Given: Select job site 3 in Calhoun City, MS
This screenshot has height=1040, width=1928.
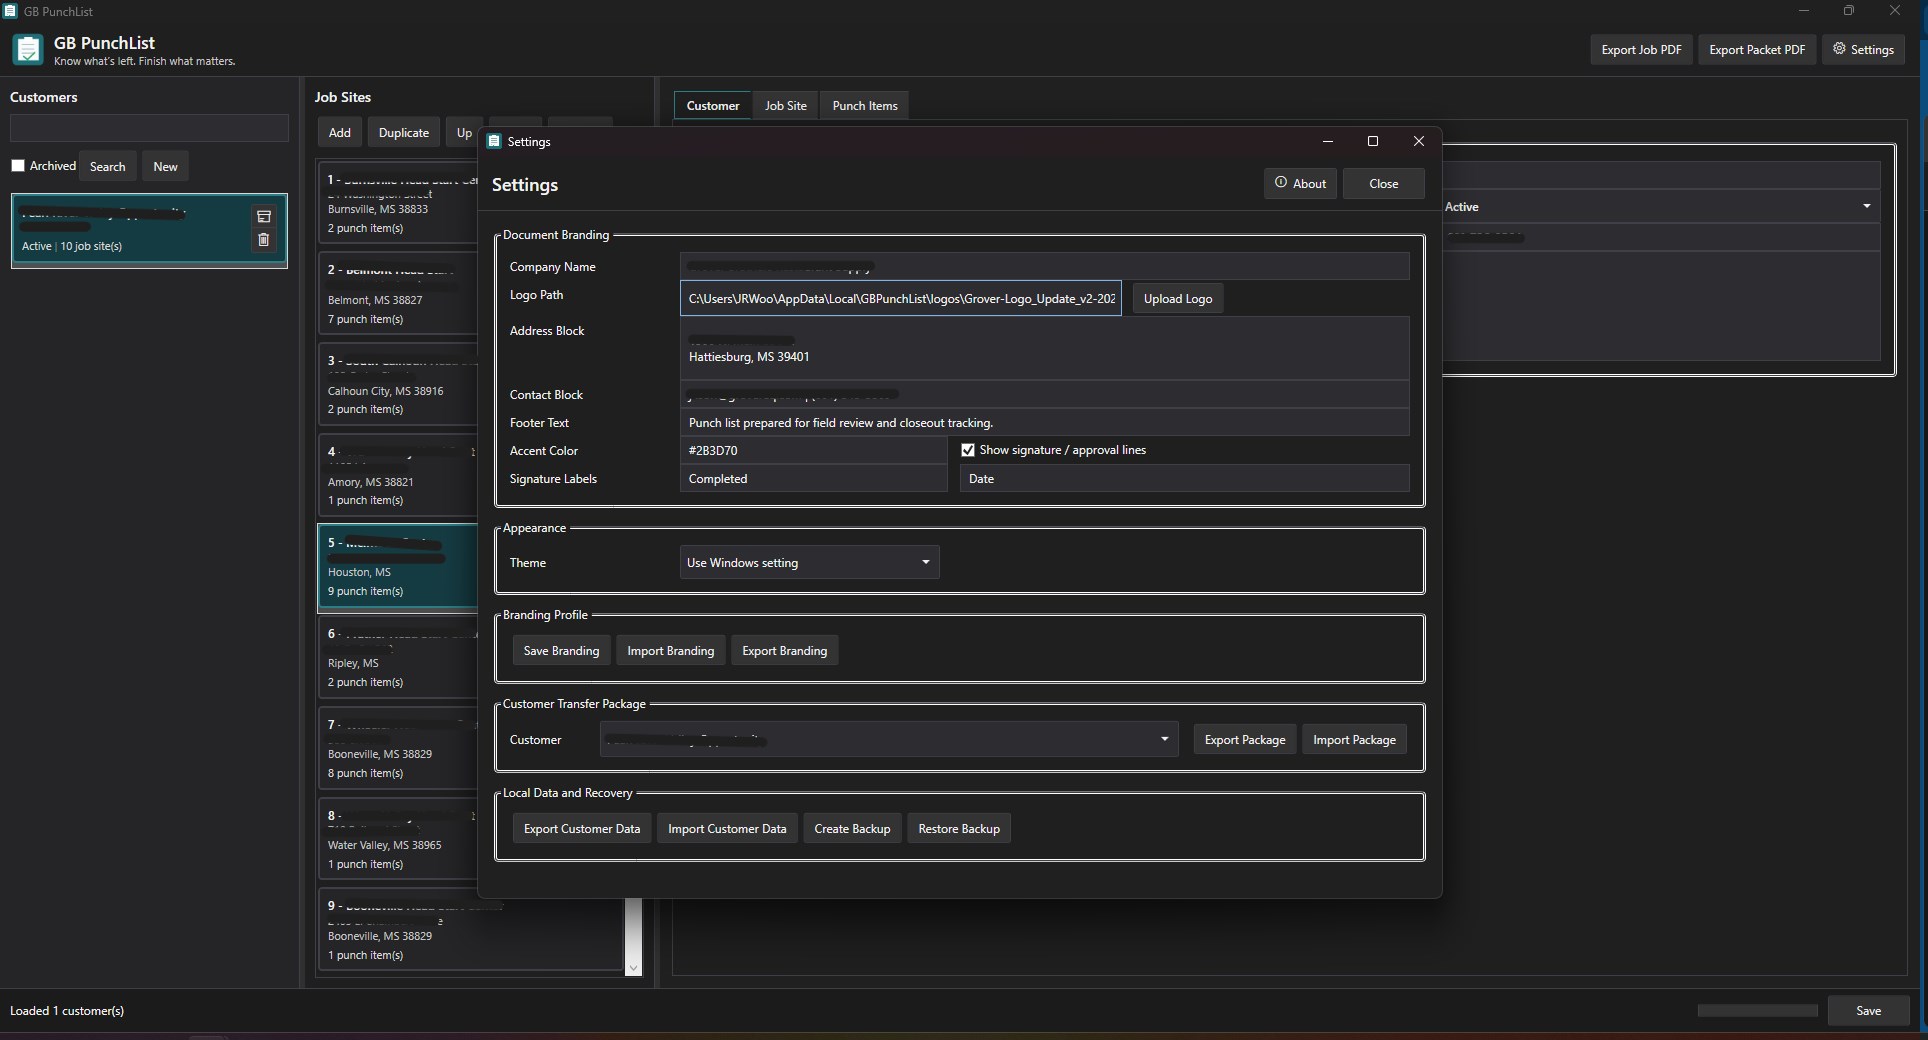Looking at the screenshot, I should pos(398,385).
